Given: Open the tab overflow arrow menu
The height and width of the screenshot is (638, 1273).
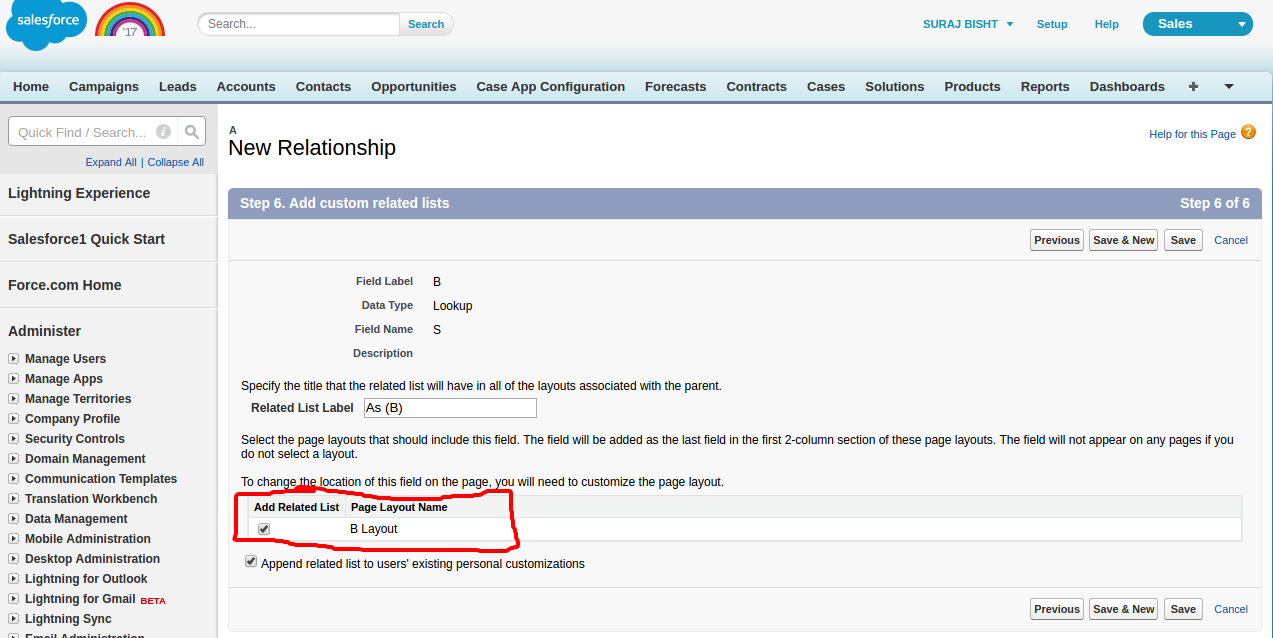Looking at the screenshot, I should [1229, 87].
